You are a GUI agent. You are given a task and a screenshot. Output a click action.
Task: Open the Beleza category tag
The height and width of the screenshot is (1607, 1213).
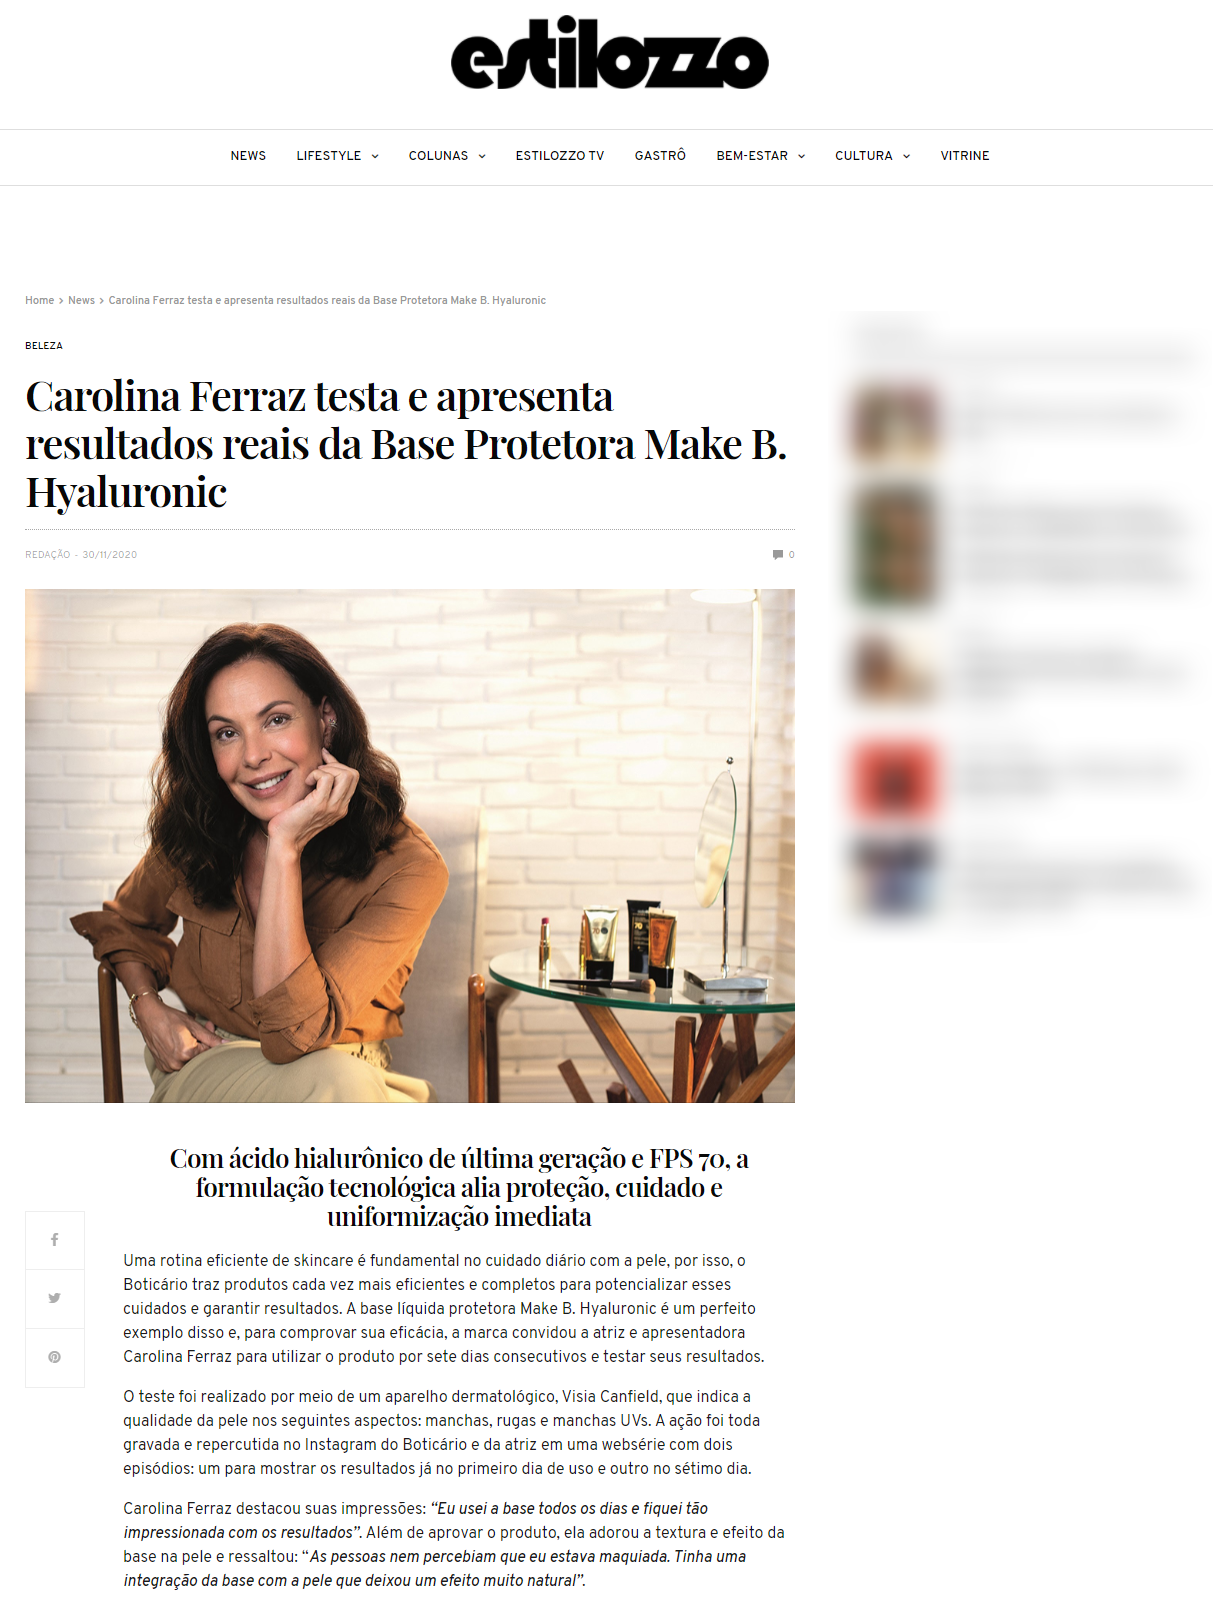coord(44,346)
